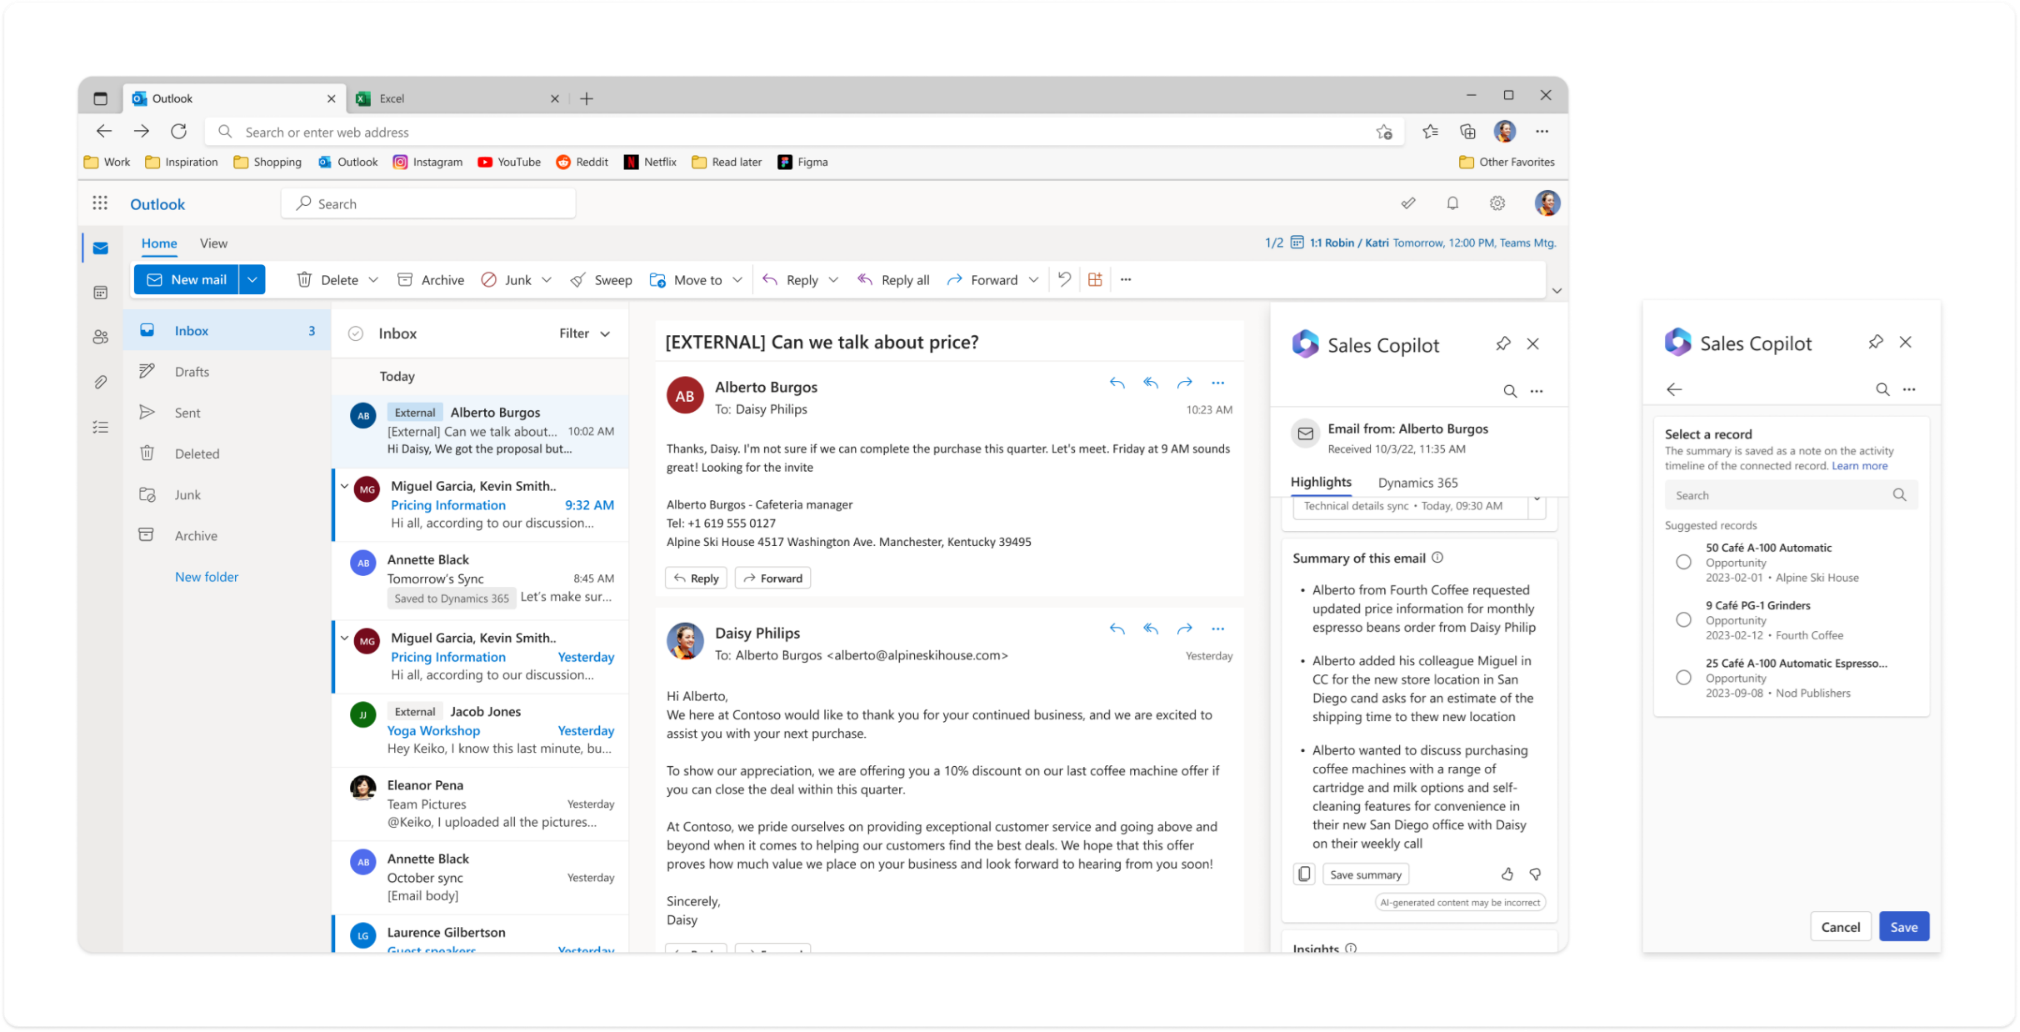Open the Calendar module in the left rail
This screenshot has height=1032, width=2020.
point(100,293)
